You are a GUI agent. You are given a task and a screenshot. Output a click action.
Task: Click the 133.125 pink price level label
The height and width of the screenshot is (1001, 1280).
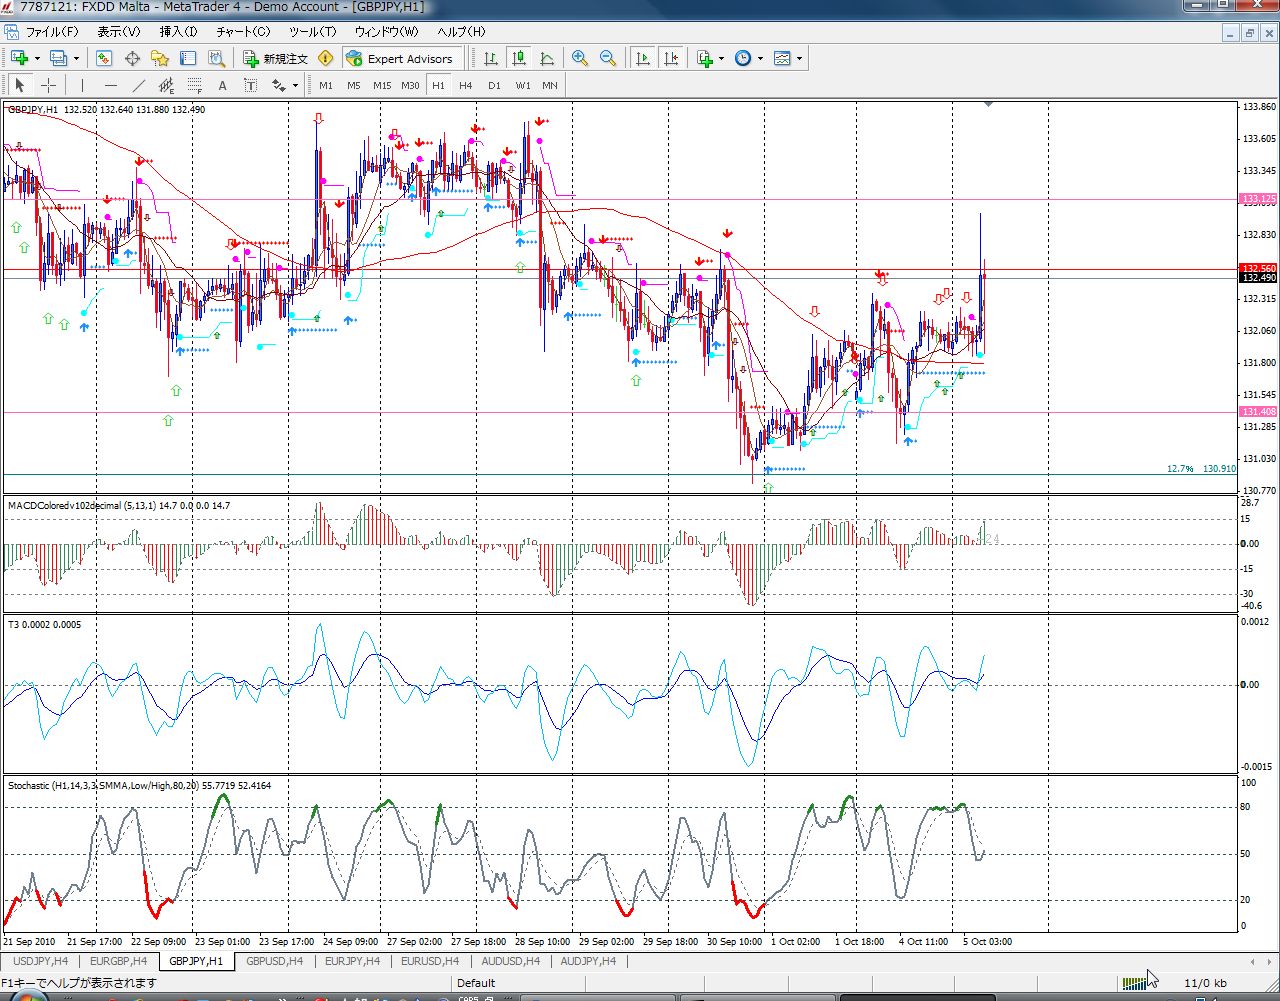point(1258,199)
